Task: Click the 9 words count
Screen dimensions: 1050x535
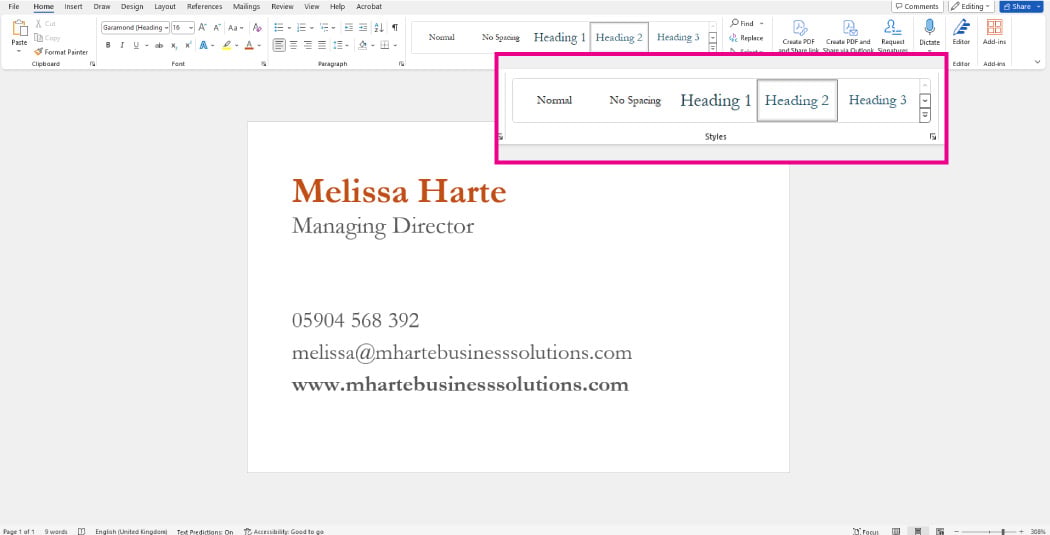Action: tap(56, 532)
